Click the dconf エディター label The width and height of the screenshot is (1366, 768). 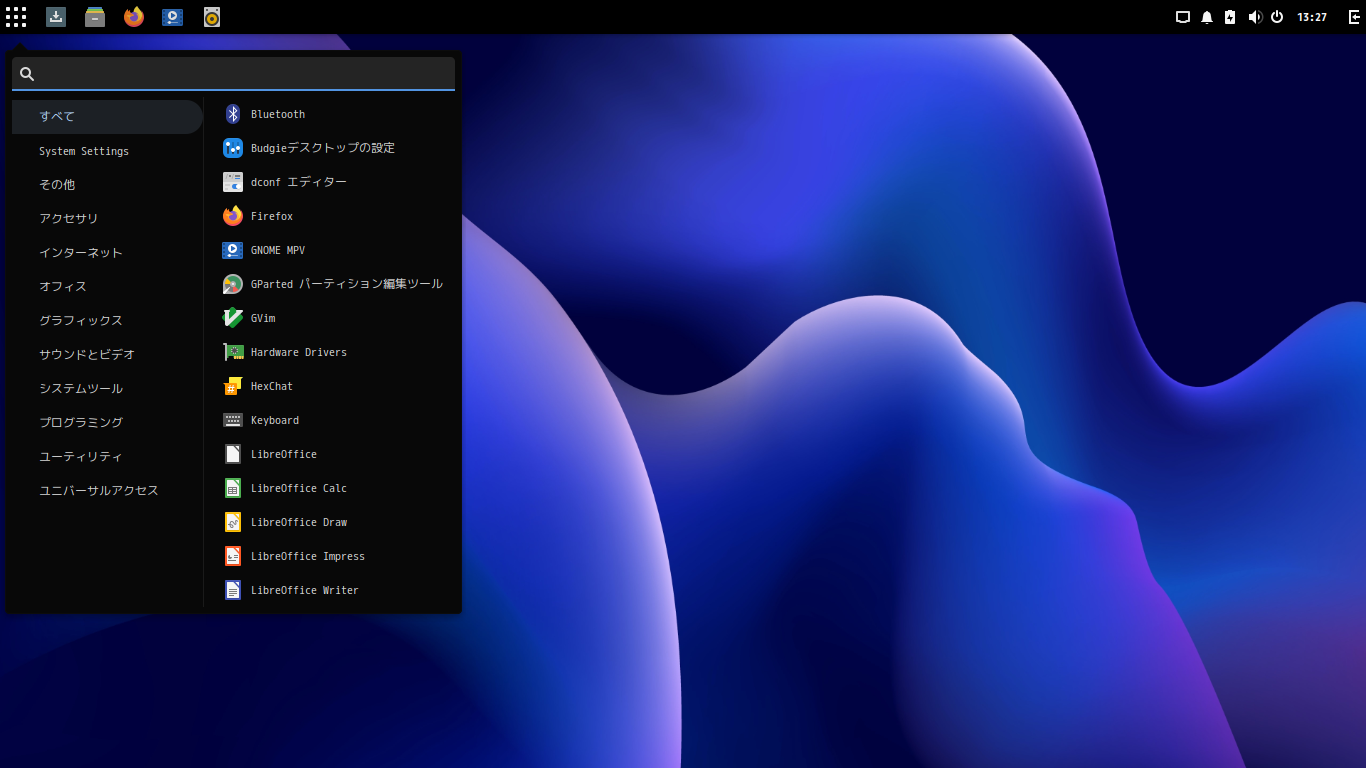299,182
